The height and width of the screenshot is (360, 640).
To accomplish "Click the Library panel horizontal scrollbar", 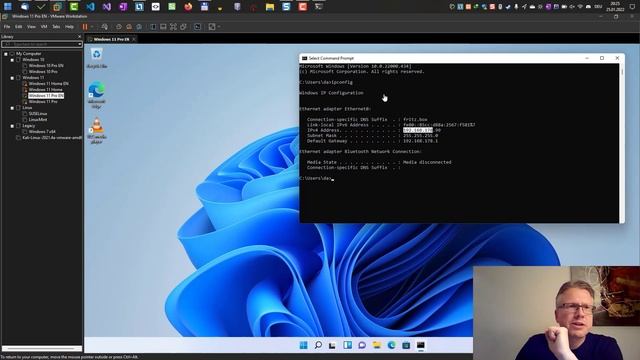I will pyautogui.click(x=42, y=349).
